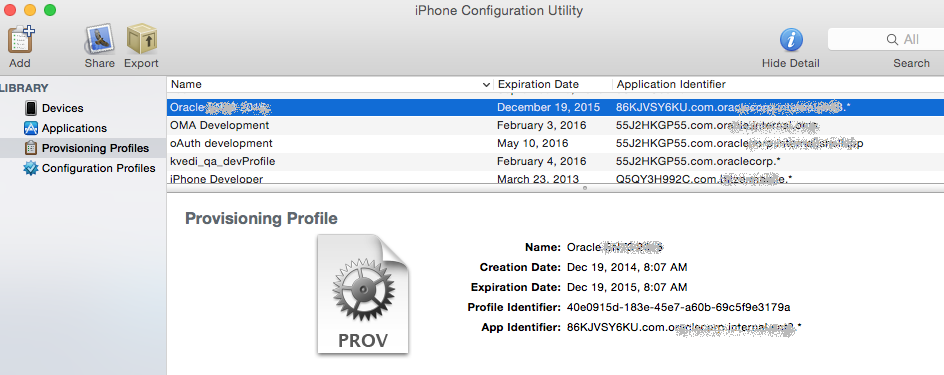Click the February 4, 2016 expiration cell
The image size is (944, 375).
point(541,161)
